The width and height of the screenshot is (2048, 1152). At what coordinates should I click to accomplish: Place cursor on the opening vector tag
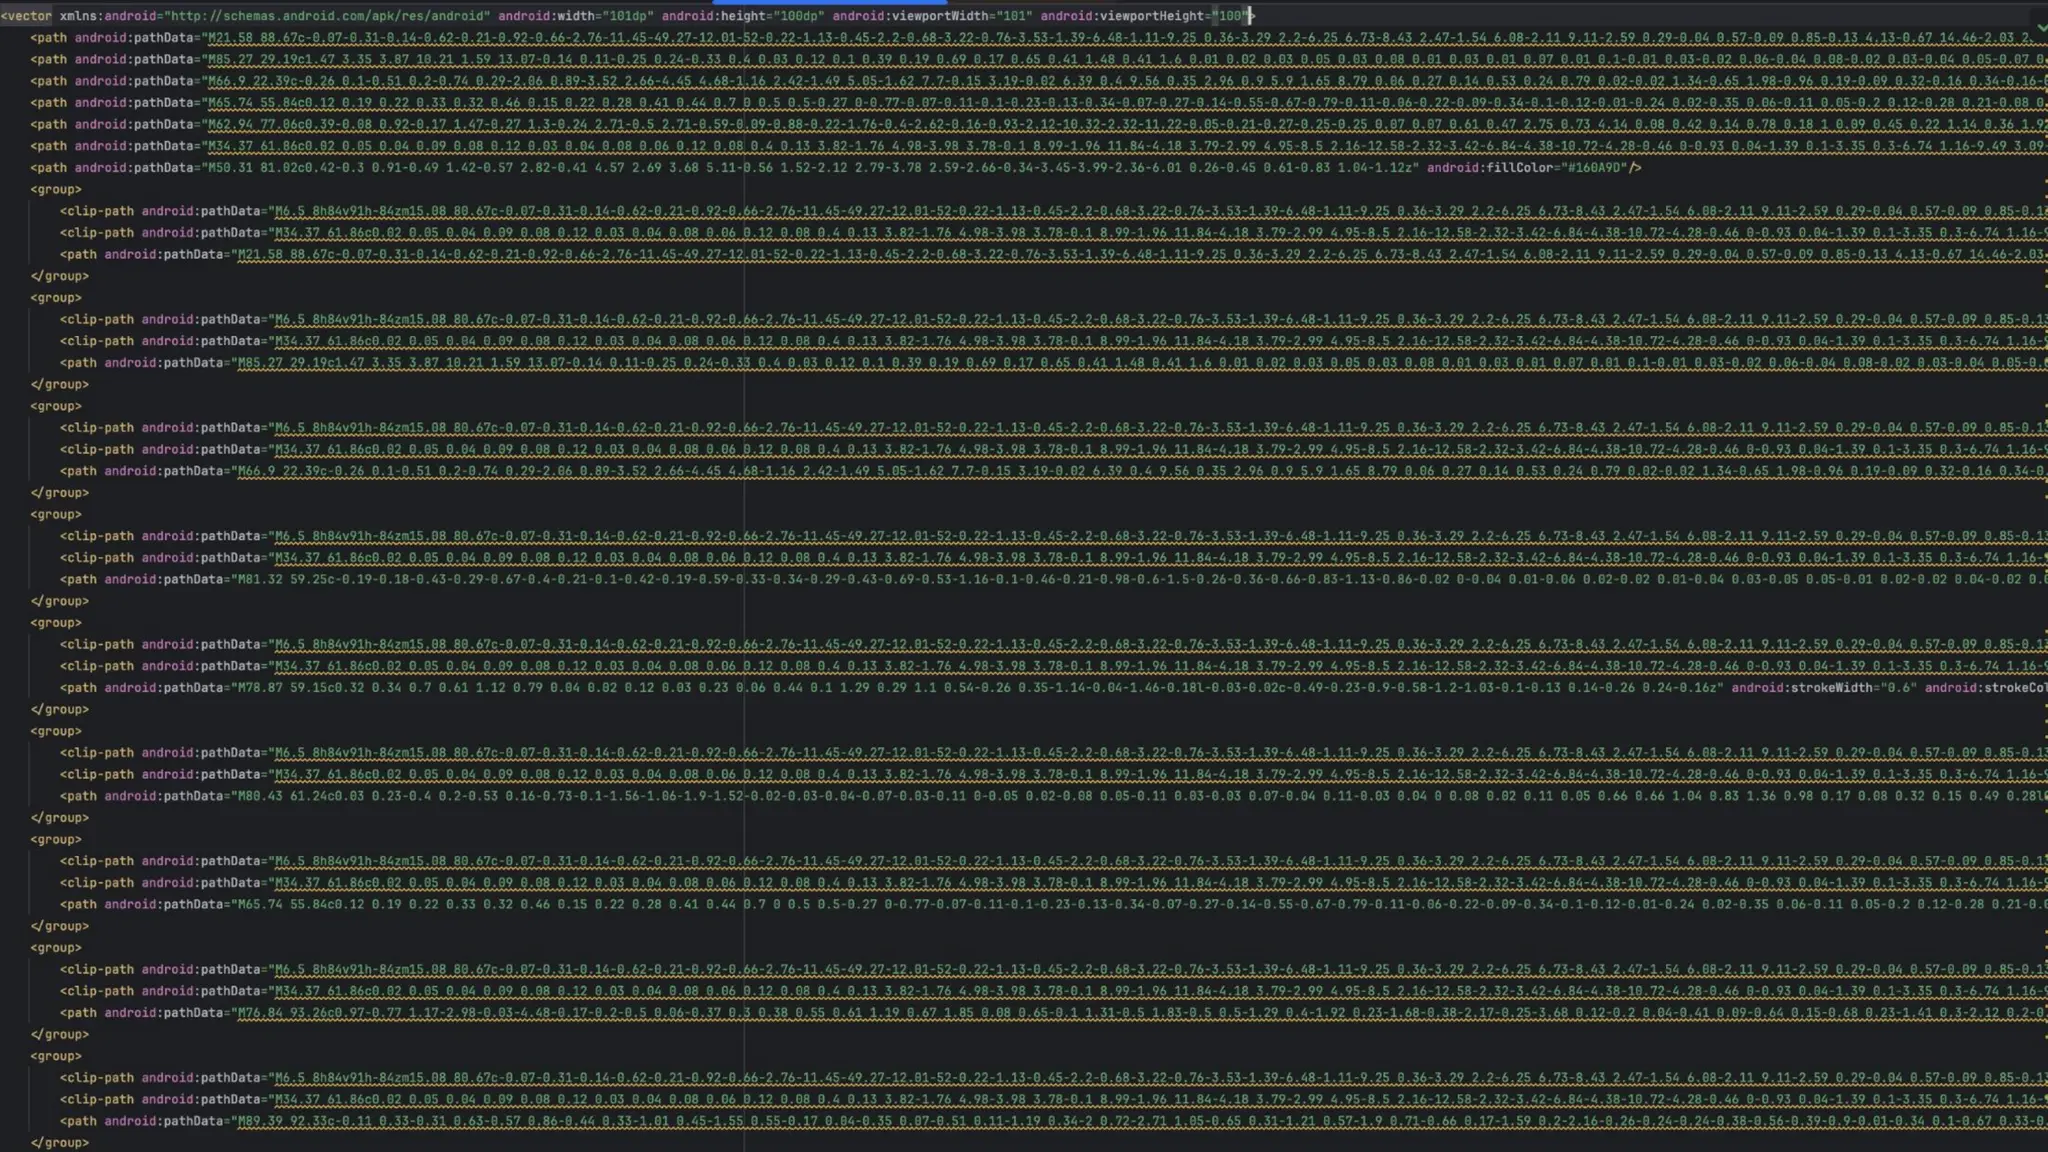click(27, 16)
